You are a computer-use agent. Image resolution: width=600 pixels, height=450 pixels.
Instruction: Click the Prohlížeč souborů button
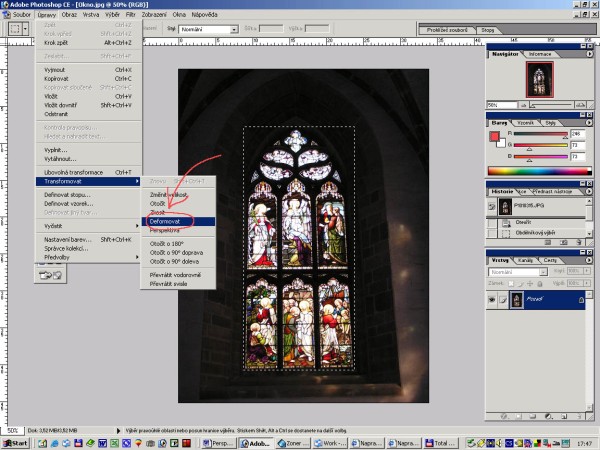pyautogui.click(x=449, y=30)
